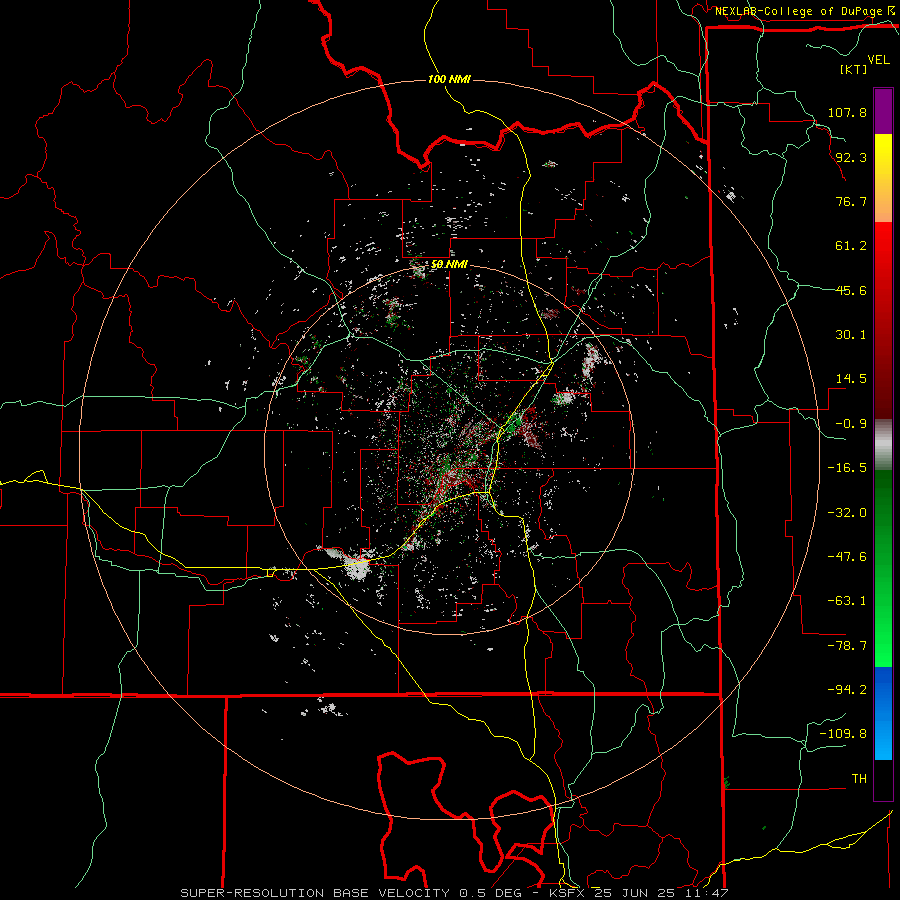Pick the yellow-orange segment of the color bar

(883, 178)
